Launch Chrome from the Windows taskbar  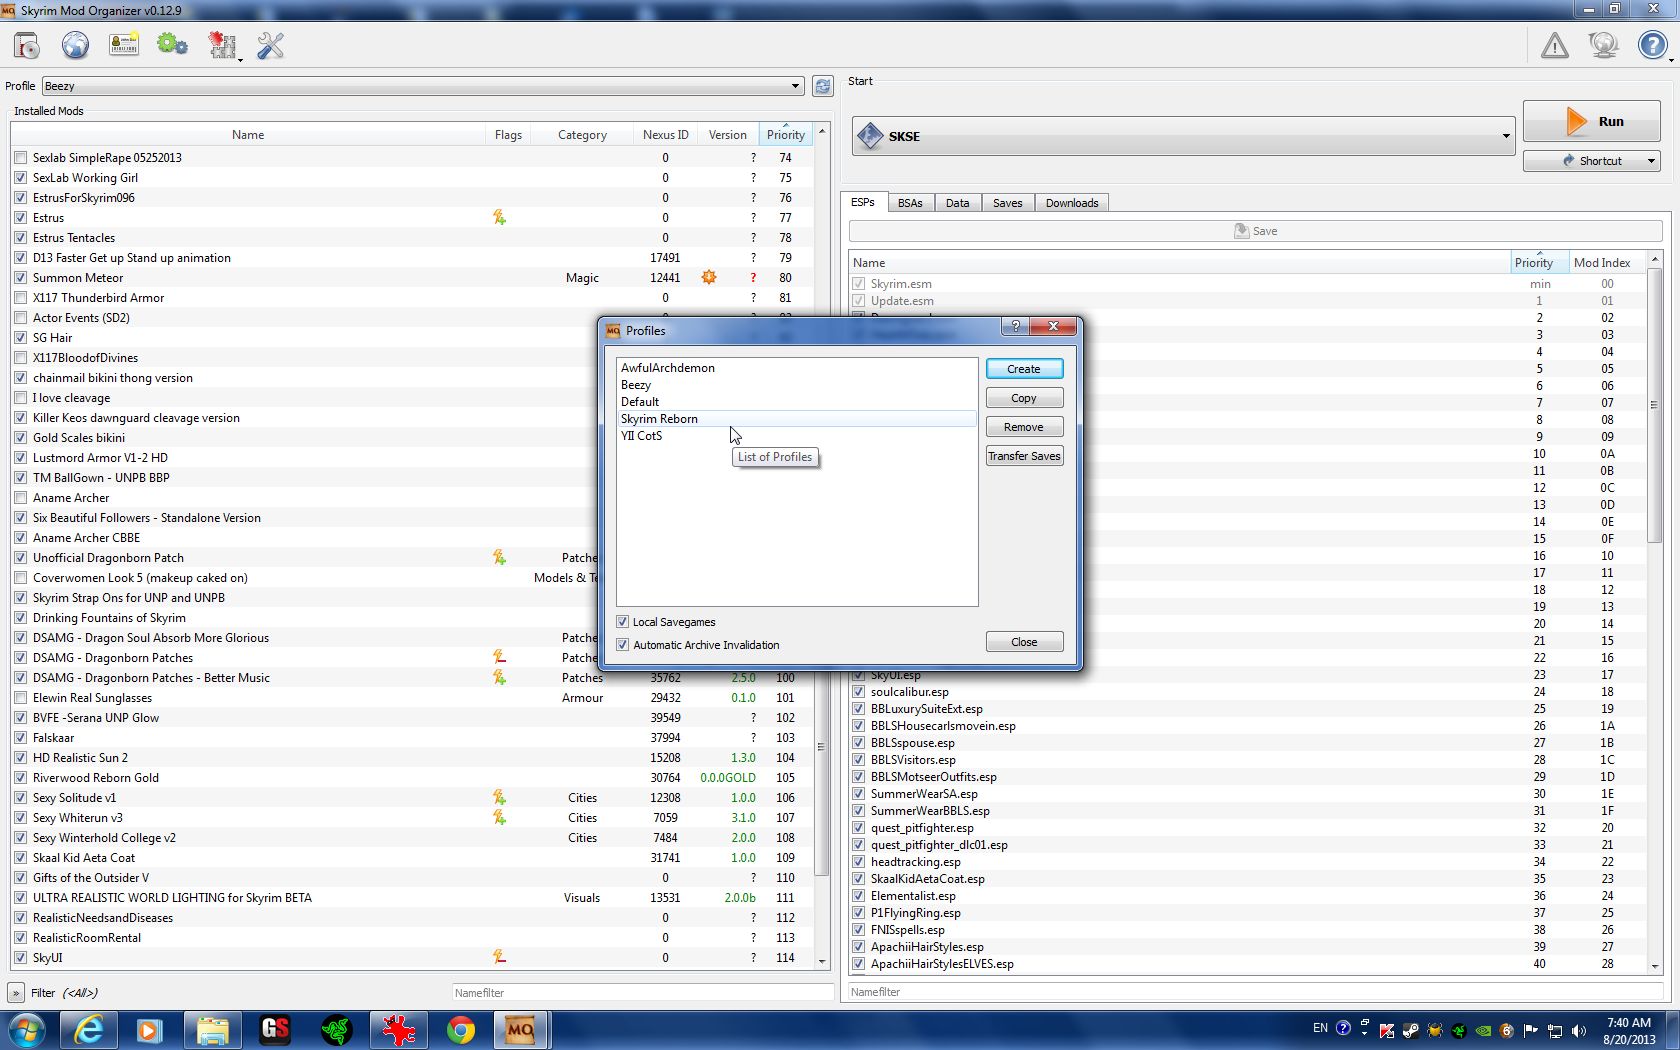460,1030
